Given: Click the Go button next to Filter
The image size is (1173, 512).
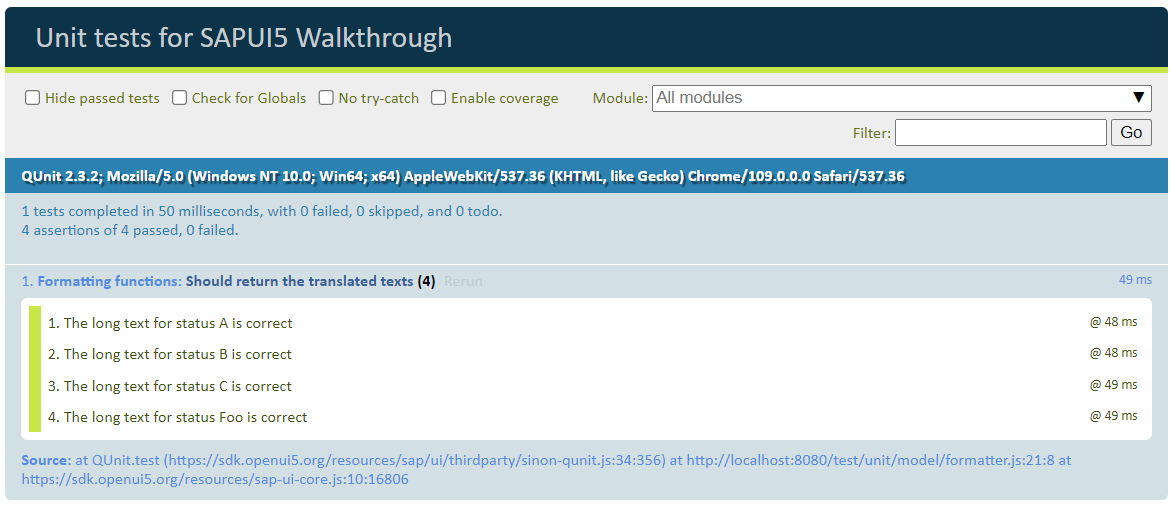Looking at the screenshot, I should click(x=1131, y=132).
